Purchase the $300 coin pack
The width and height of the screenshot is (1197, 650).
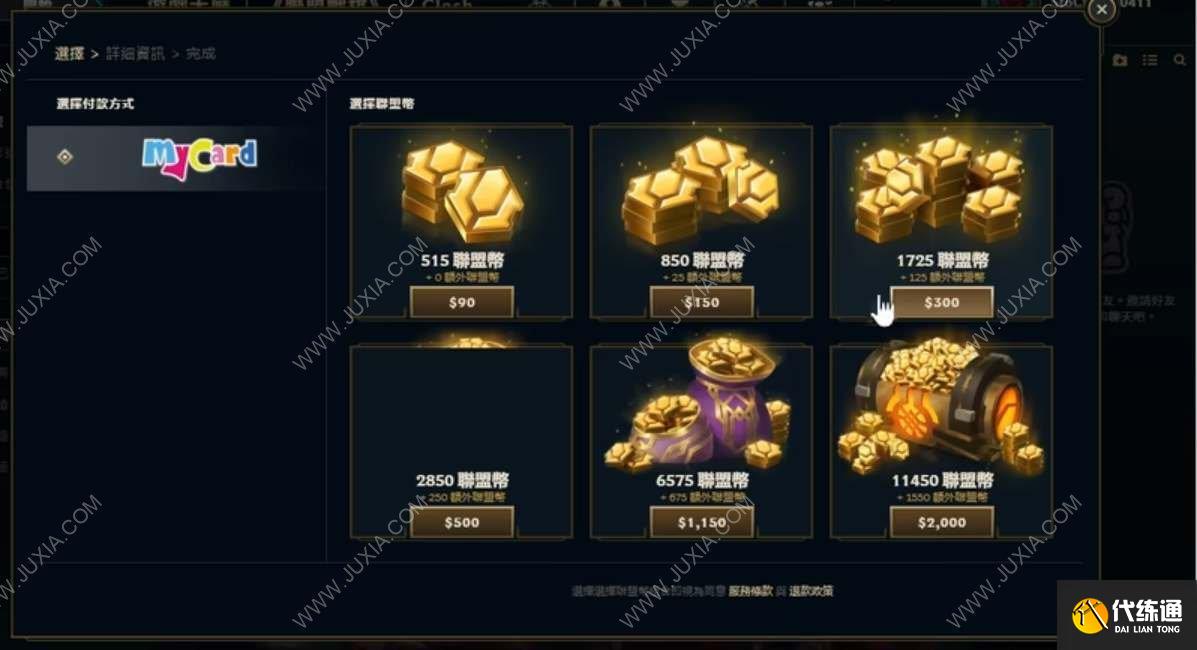tap(941, 302)
